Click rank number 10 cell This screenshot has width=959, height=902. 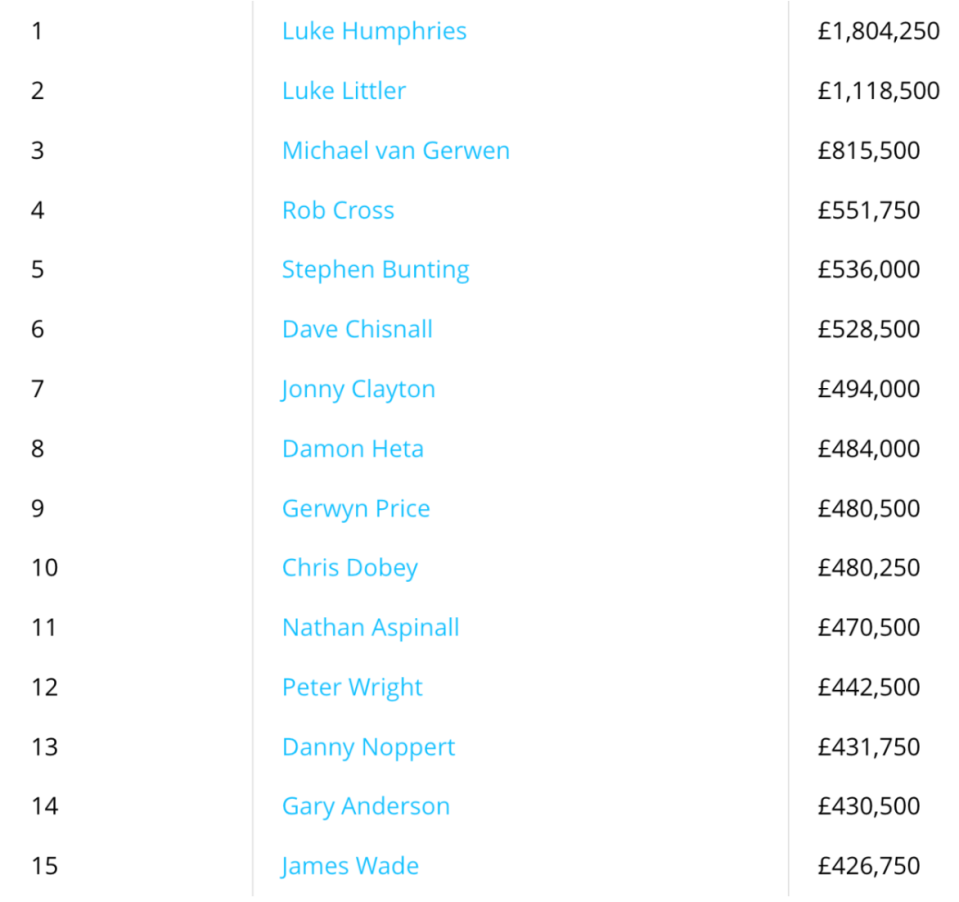click(45, 568)
